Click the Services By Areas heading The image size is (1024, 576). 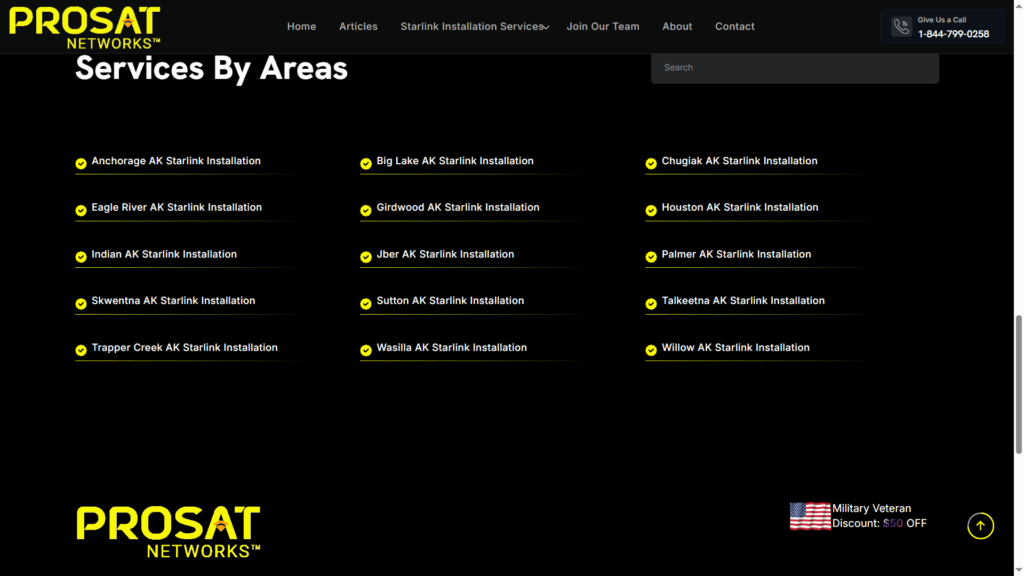coord(211,68)
